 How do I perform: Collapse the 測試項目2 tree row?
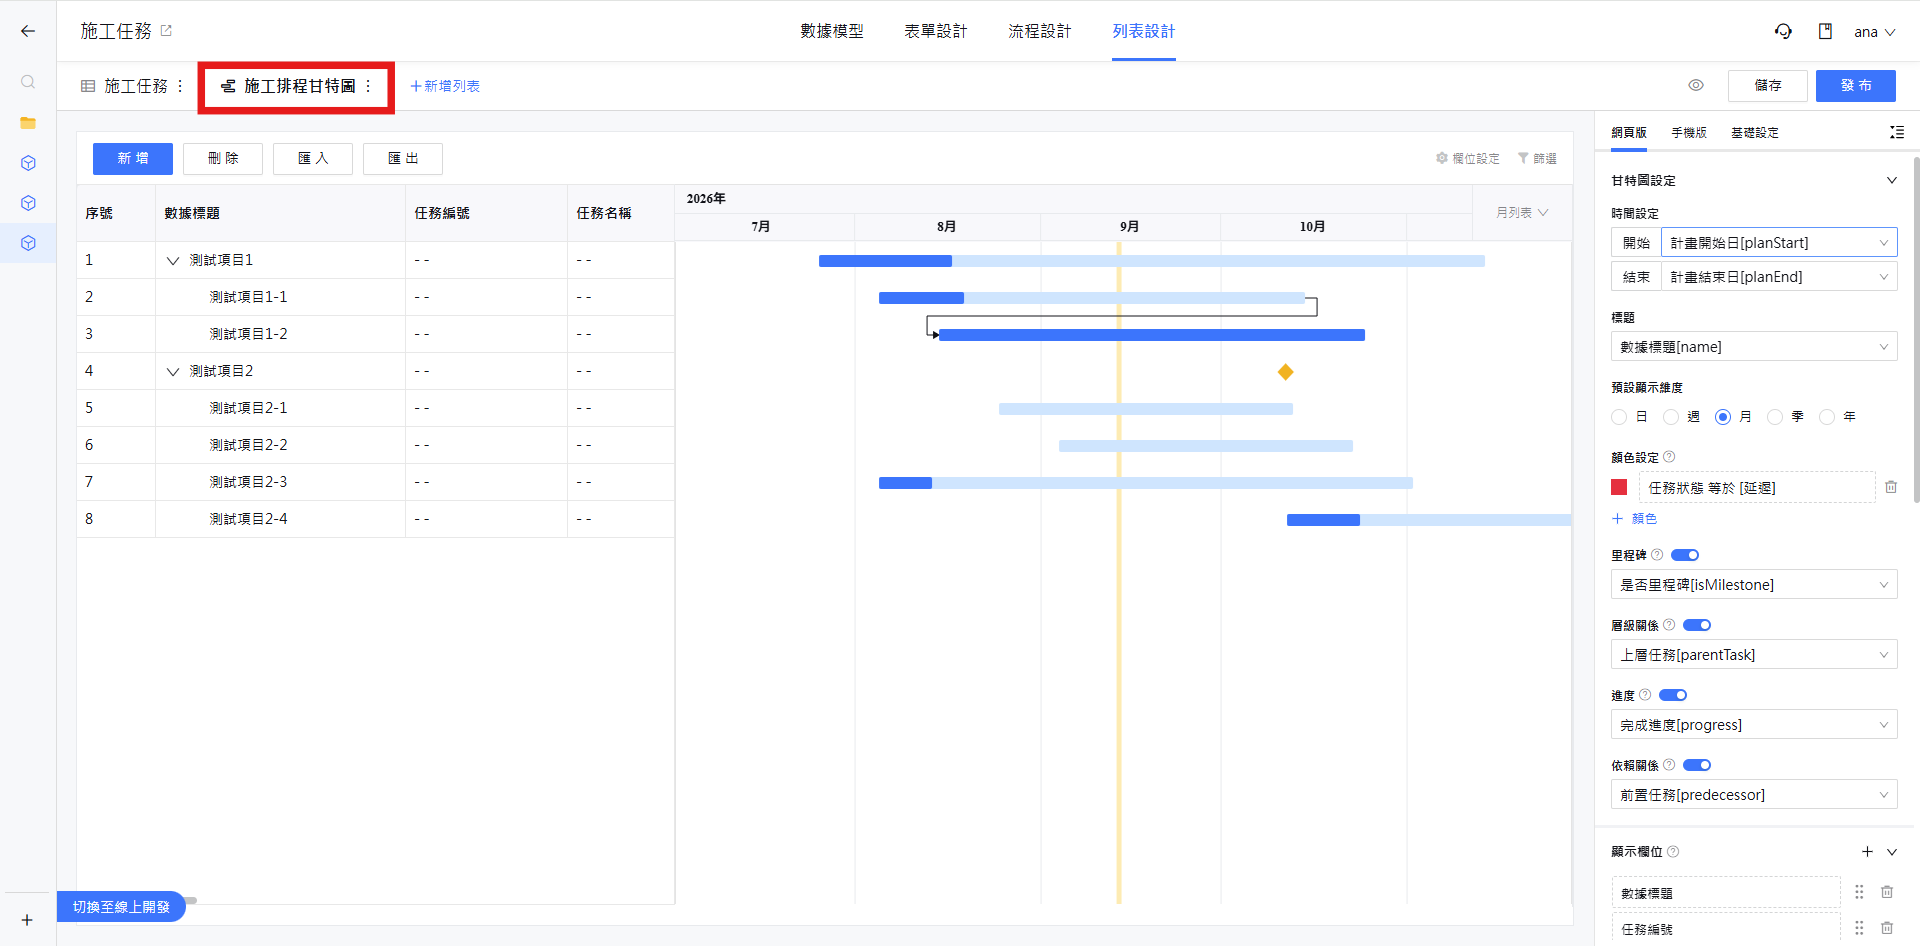[x=173, y=371]
